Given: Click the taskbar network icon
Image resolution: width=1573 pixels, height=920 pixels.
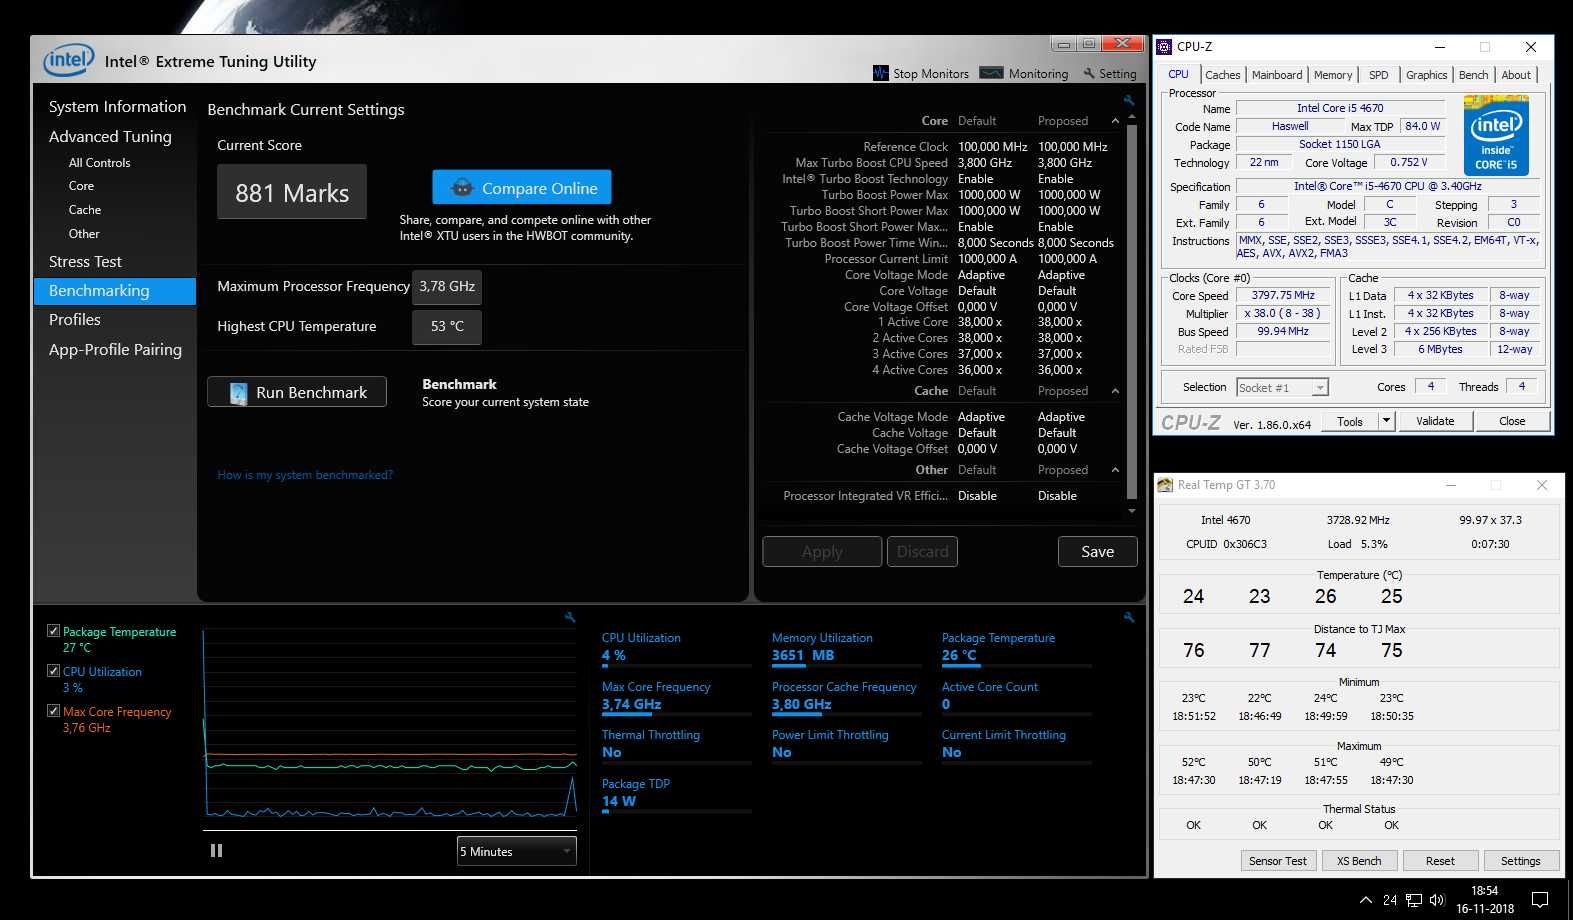Looking at the screenshot, I should (1413, 900).
